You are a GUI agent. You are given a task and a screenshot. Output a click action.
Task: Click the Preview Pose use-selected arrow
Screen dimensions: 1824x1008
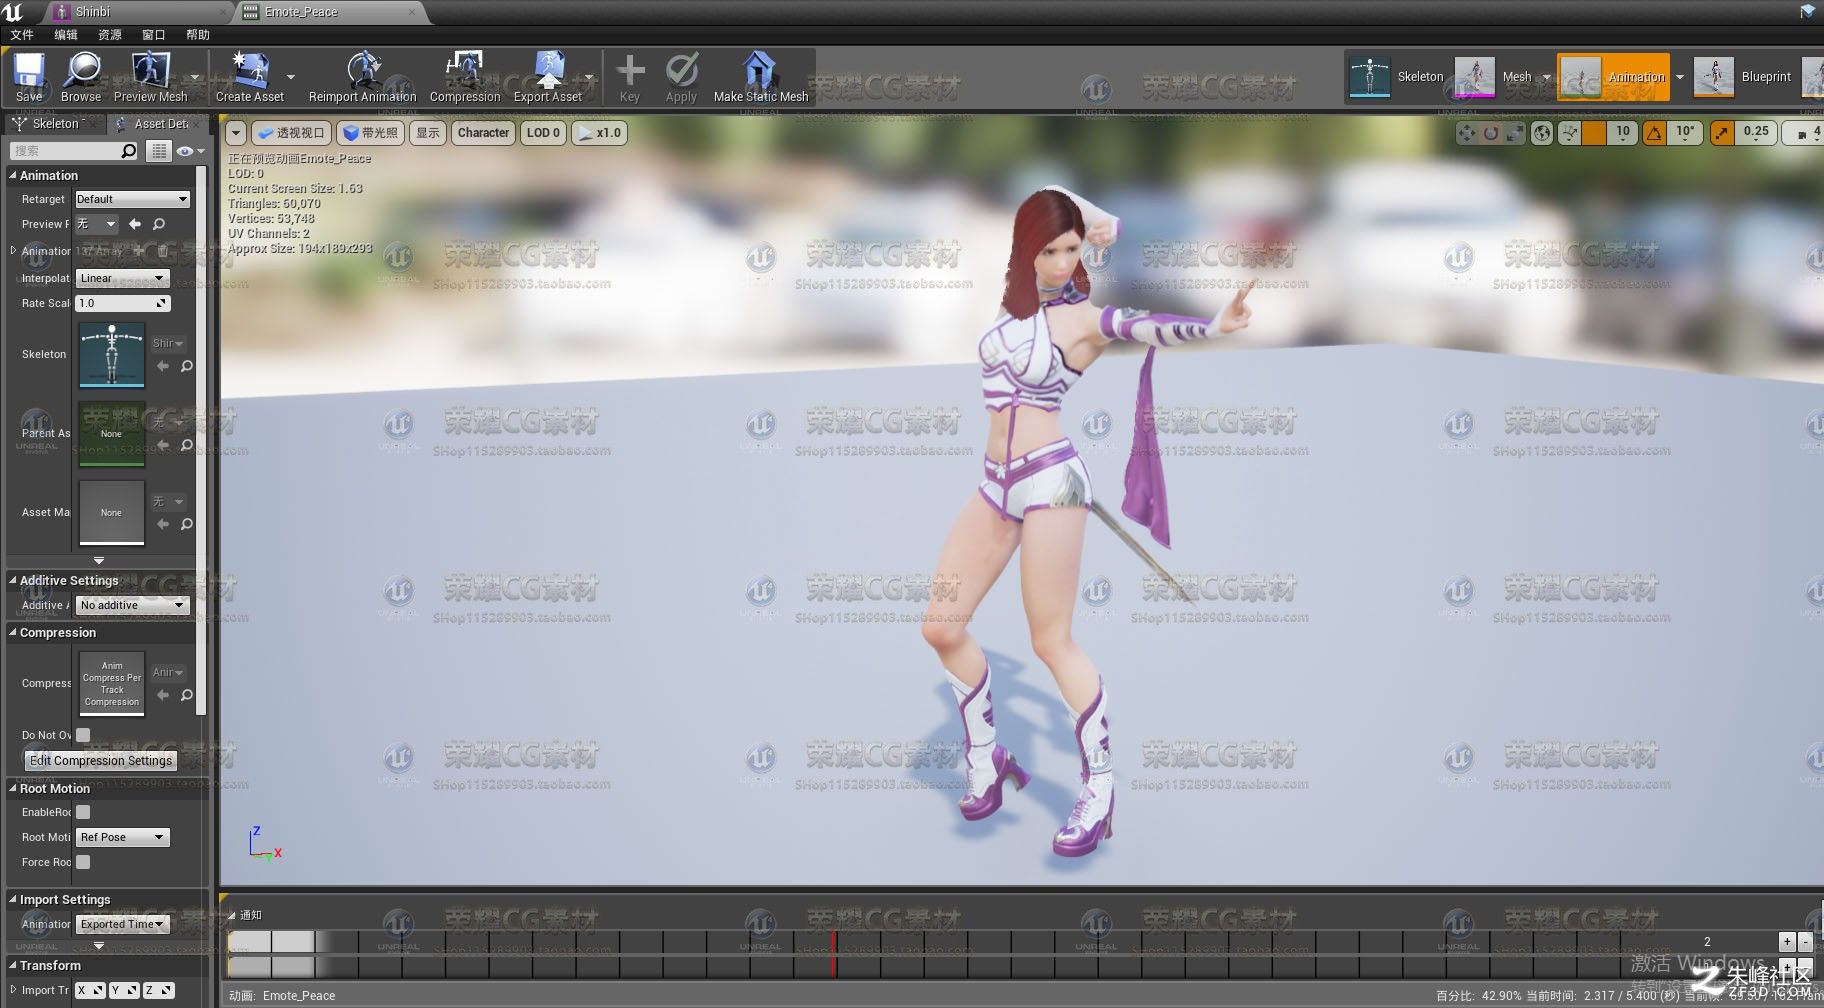pos(135,224)
